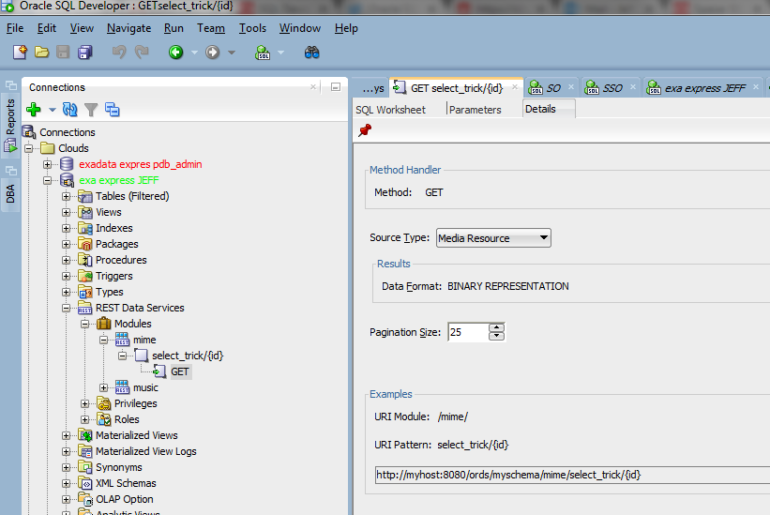The width and height of the screenshot is (770, 515).
Task: Click the binoculars Find icon
Action: (x=311, y=52)
